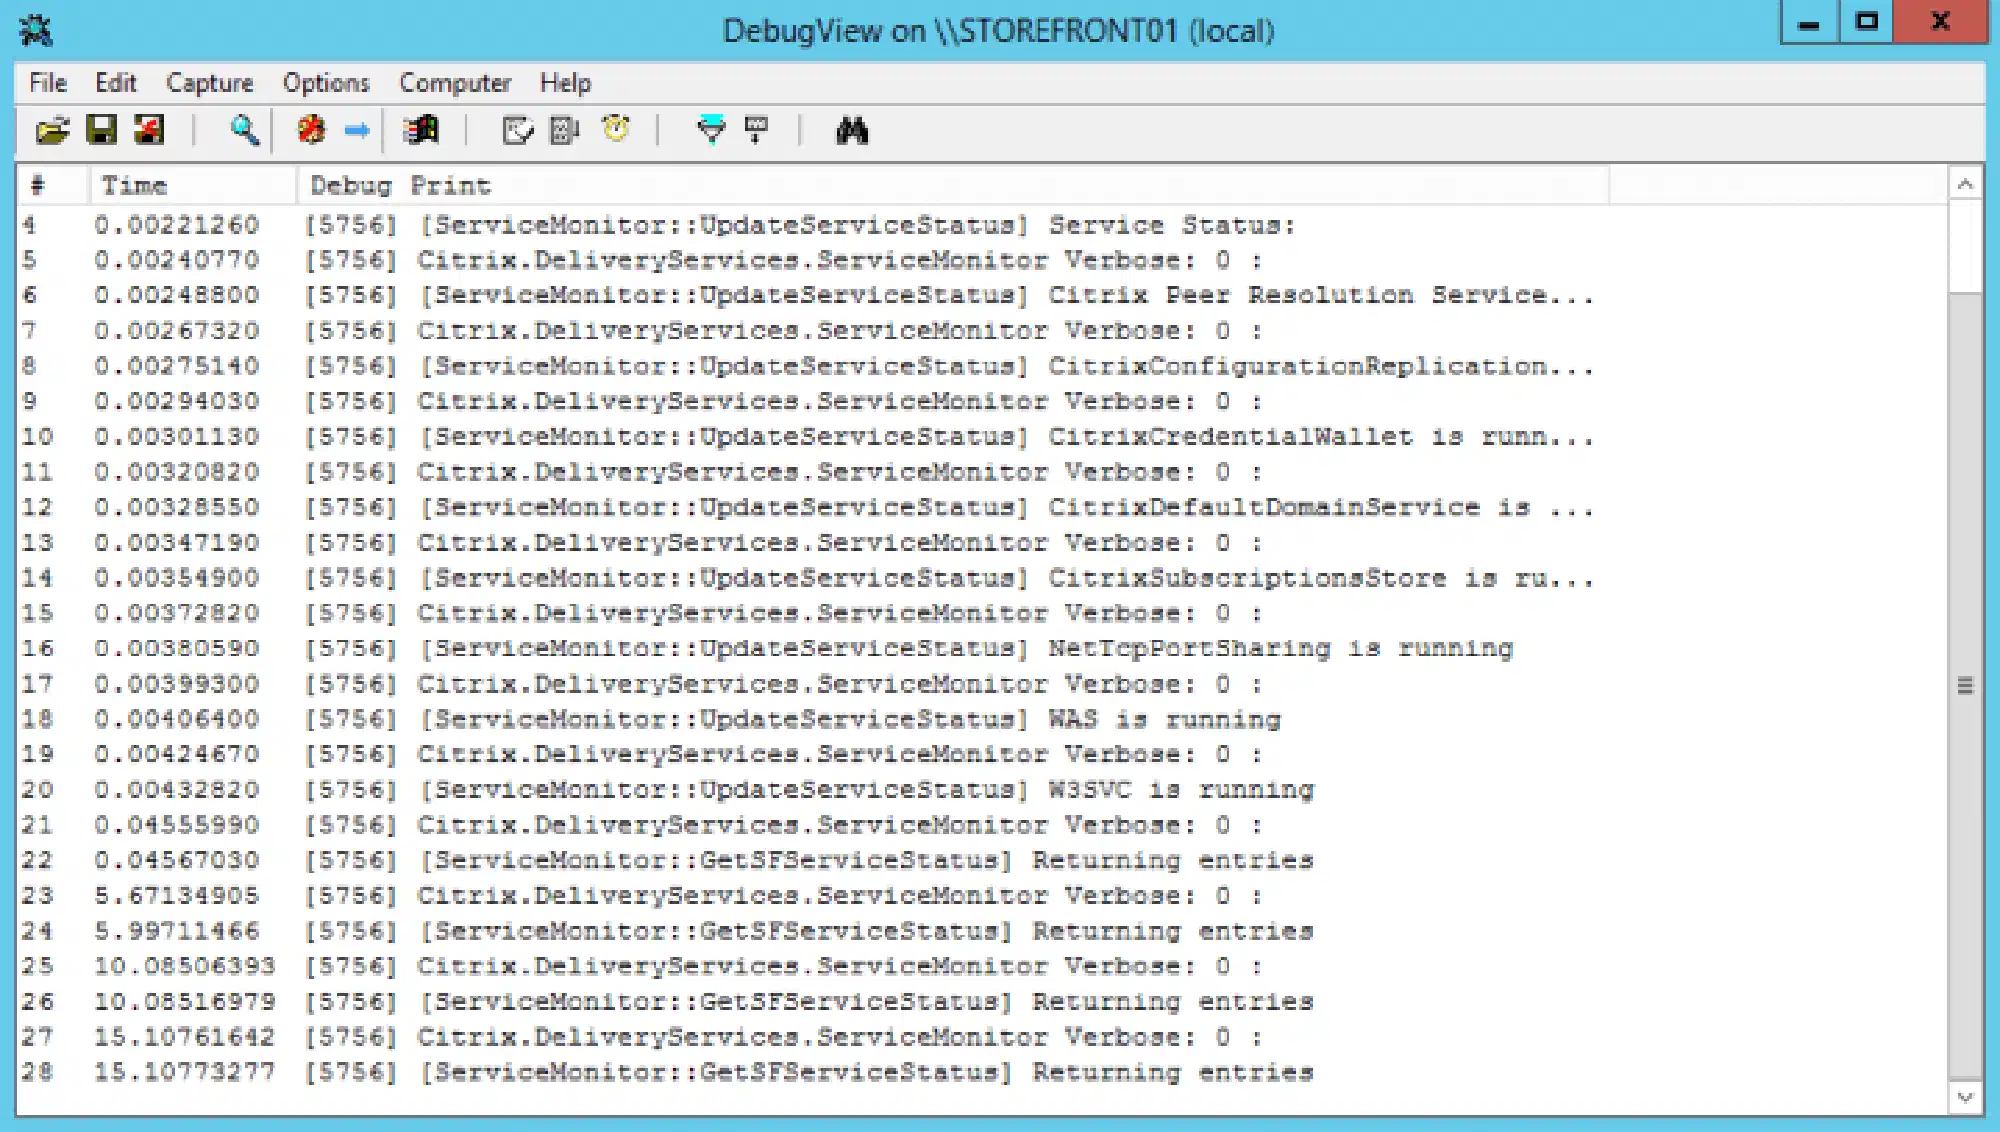Toggle the blue arrow pass-through icon

click(x=357, y=130)
